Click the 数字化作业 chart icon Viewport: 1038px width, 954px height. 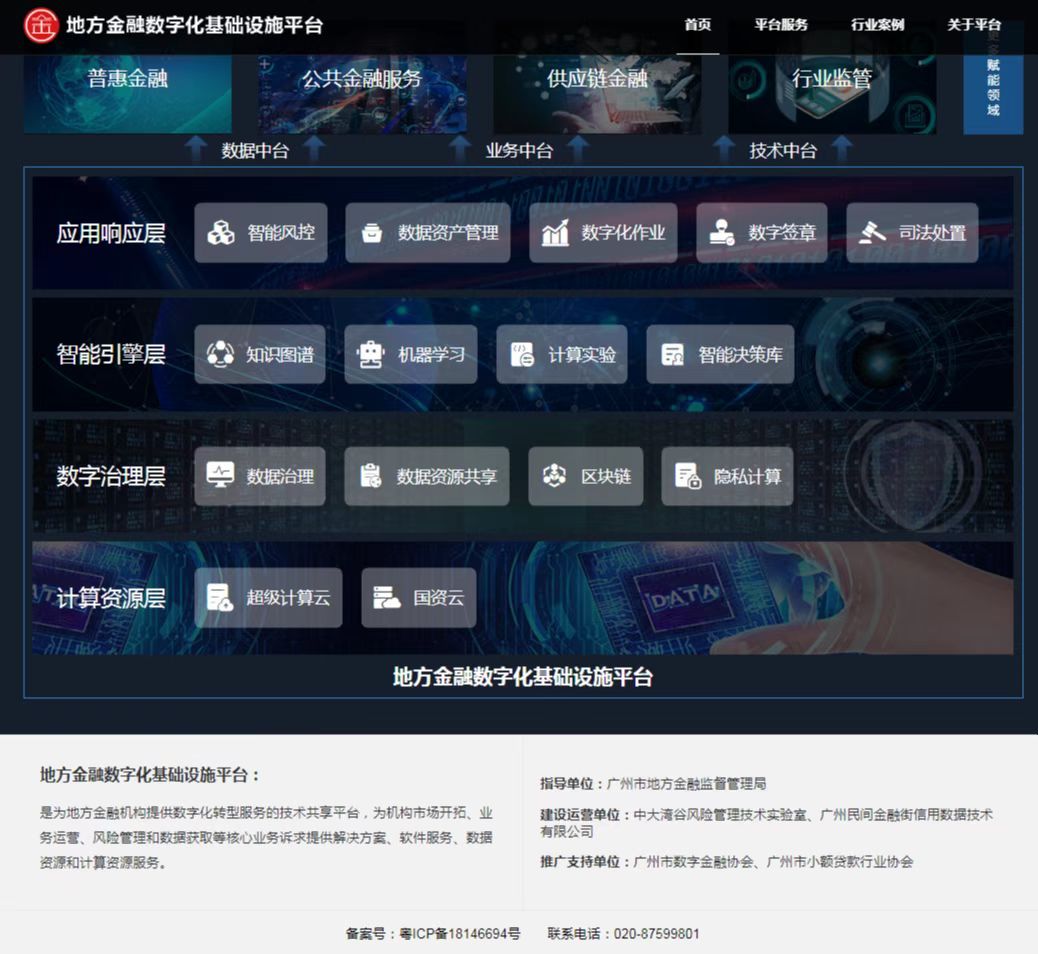point(555,233)
